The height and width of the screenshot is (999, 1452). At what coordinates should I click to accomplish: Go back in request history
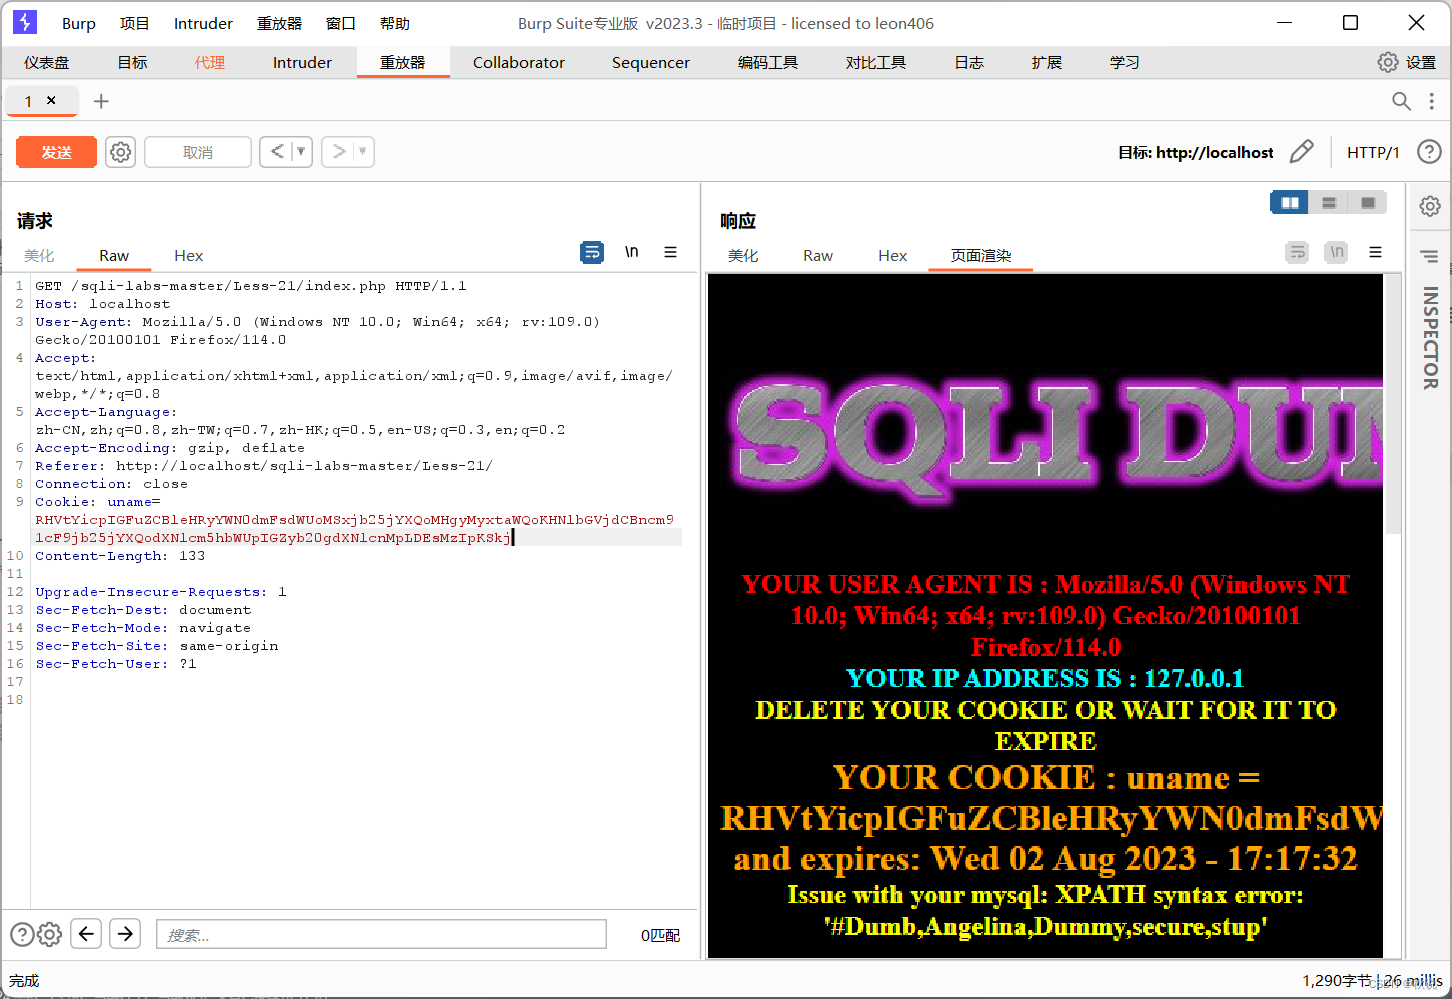click(x=277, y=152)
